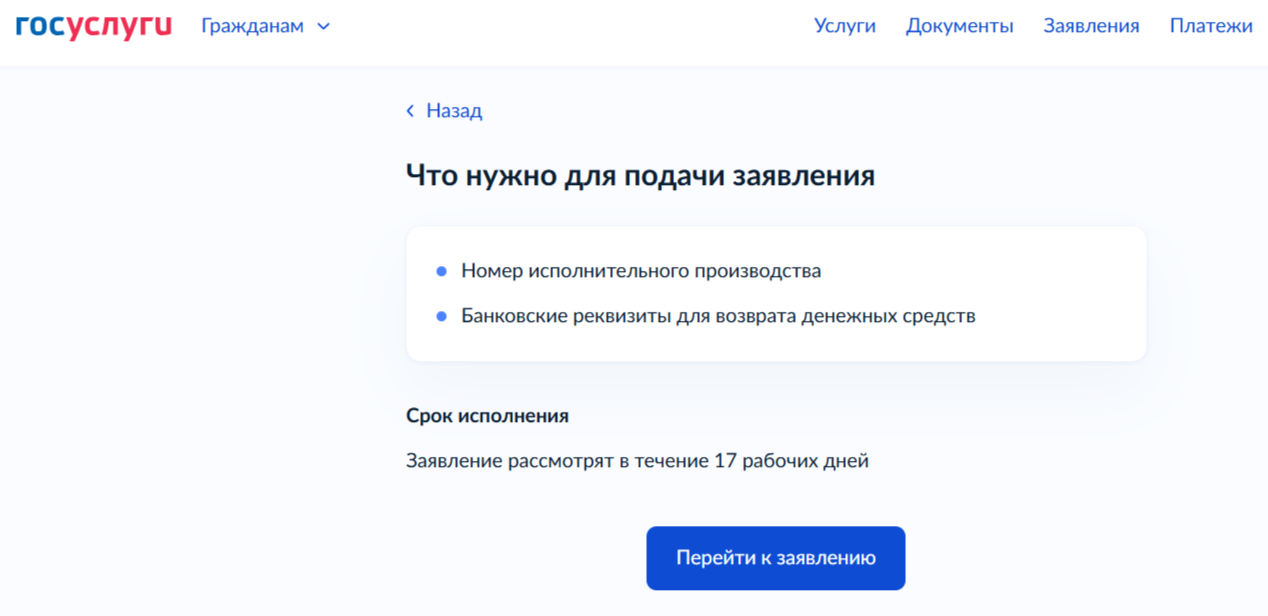The width and height of the screenshot is (1268, 616).
Task: Expand the Гражданам chevron arrow
Action: click(x=323, y=27)
